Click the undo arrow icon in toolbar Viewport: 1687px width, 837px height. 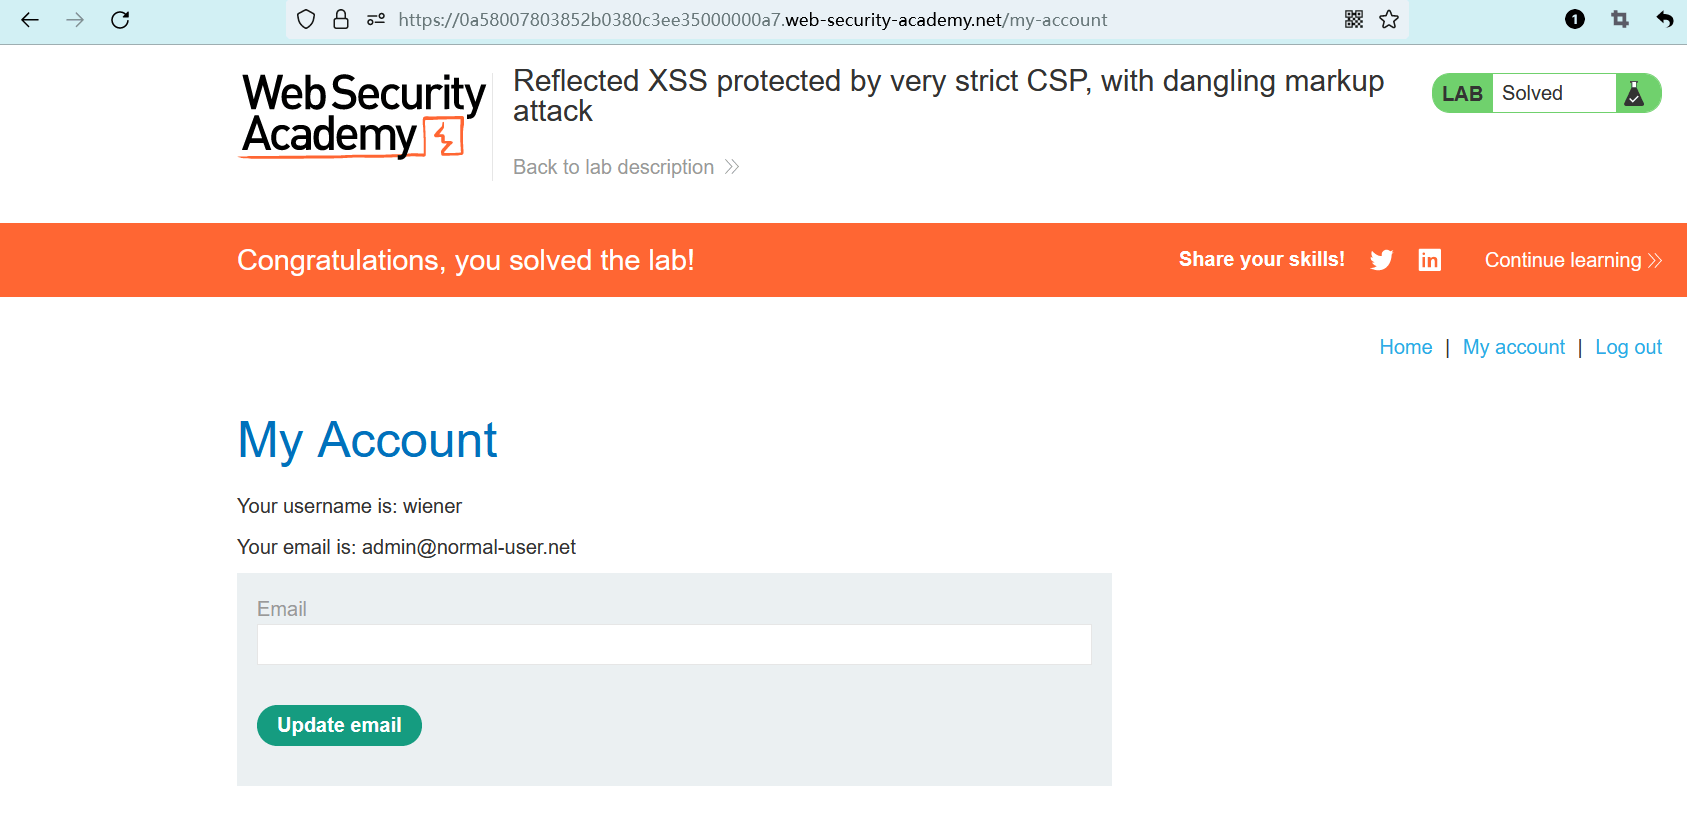(x=1665, y=20)
